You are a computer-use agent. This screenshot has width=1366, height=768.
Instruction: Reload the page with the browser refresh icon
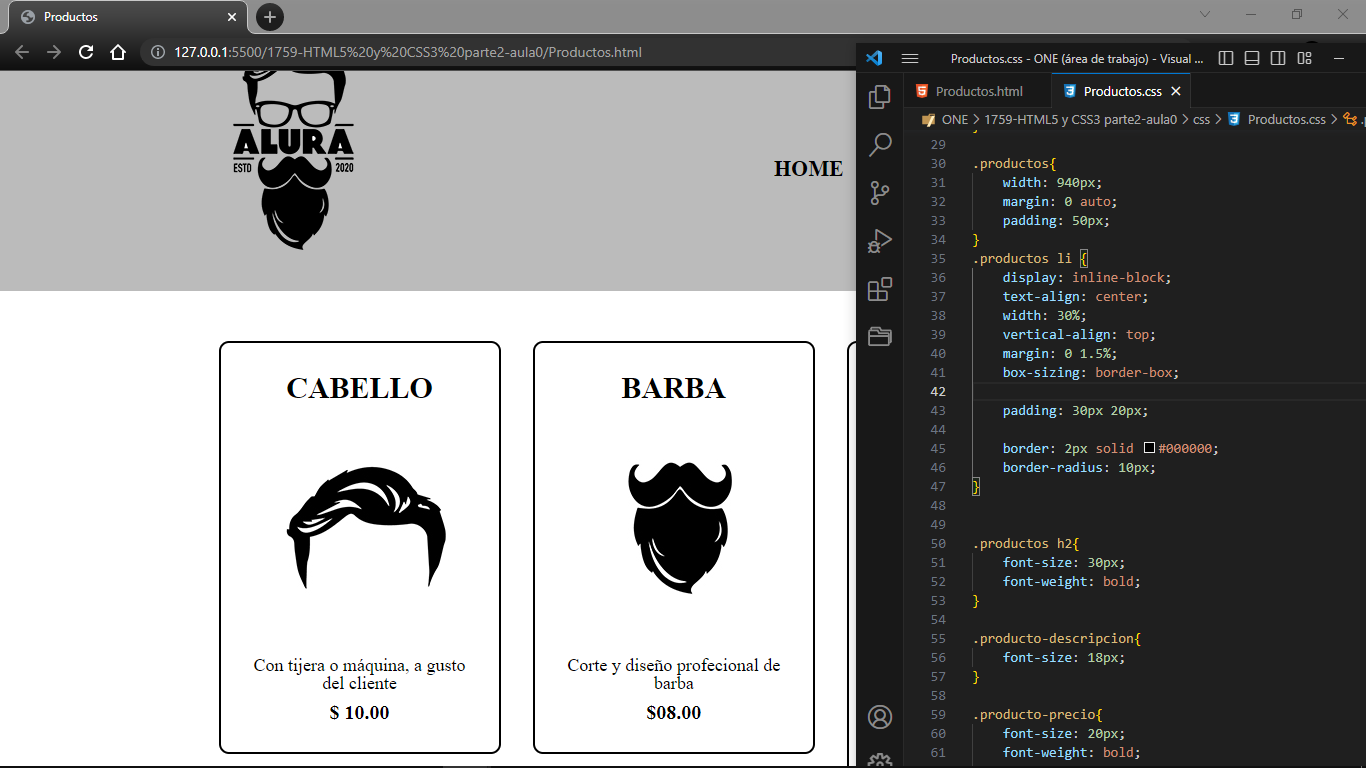coord(86,54)
